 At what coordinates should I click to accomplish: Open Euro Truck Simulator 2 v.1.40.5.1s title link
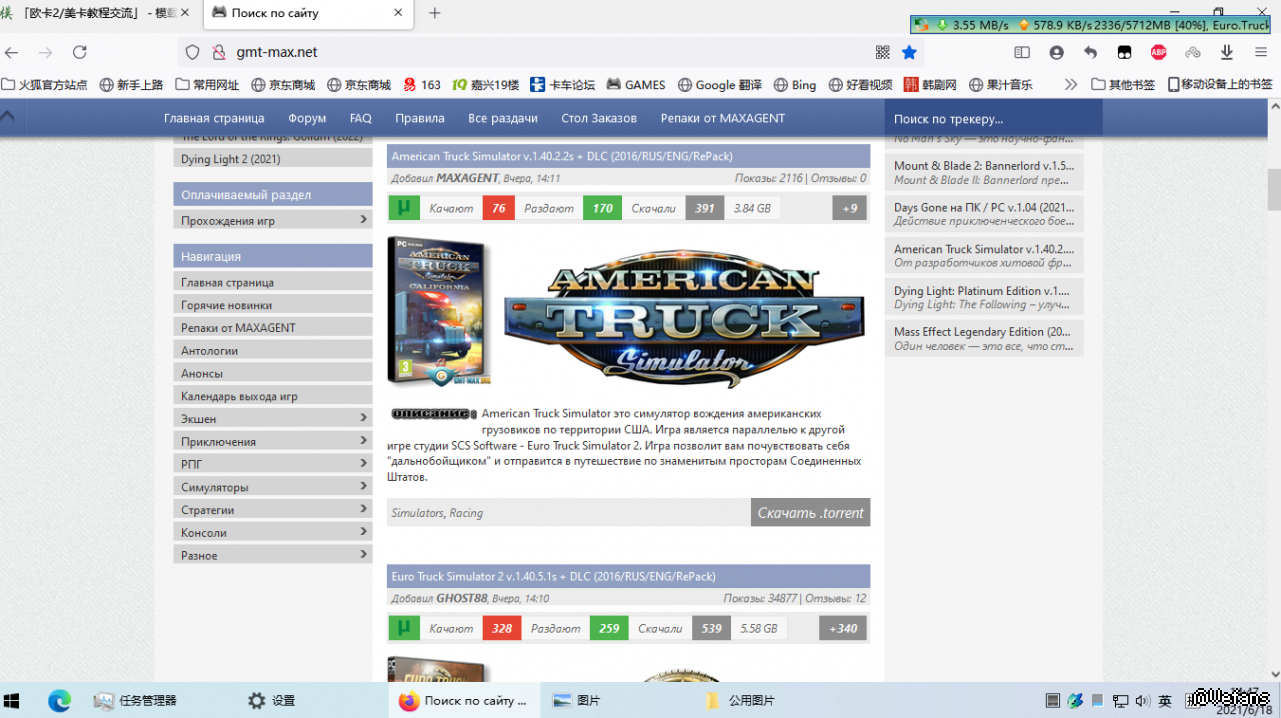pyautogui.click(x=553, y=576)
